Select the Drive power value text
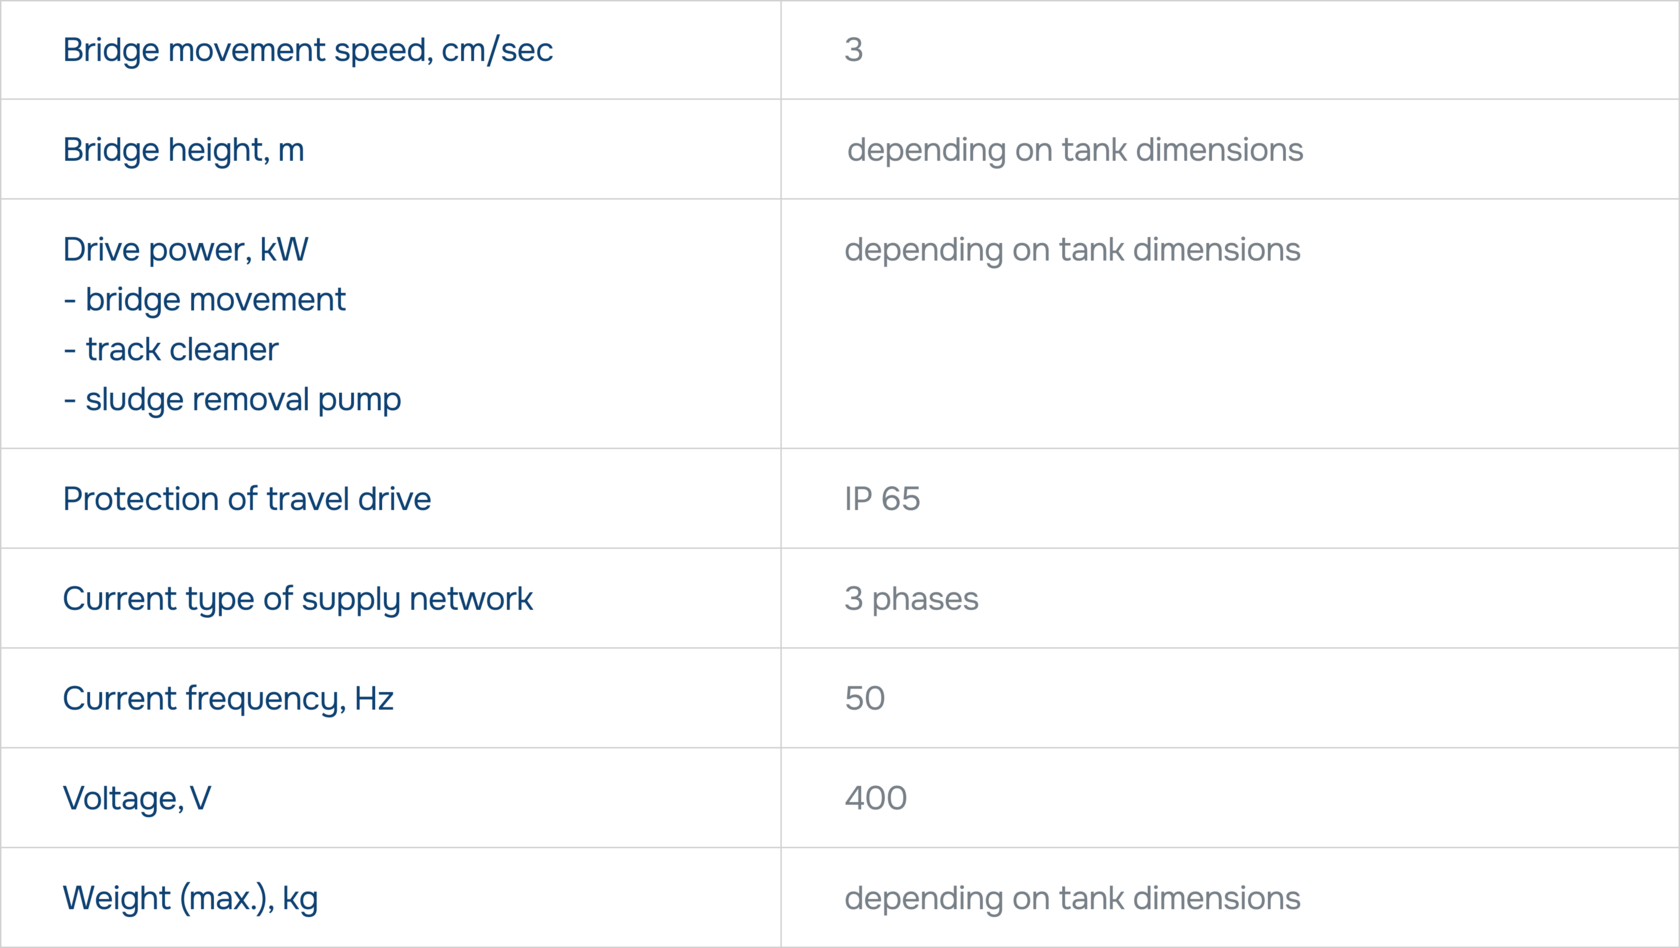This screenshot has width=1680, height=948. pyautogui.click(x=1072, y=250)
